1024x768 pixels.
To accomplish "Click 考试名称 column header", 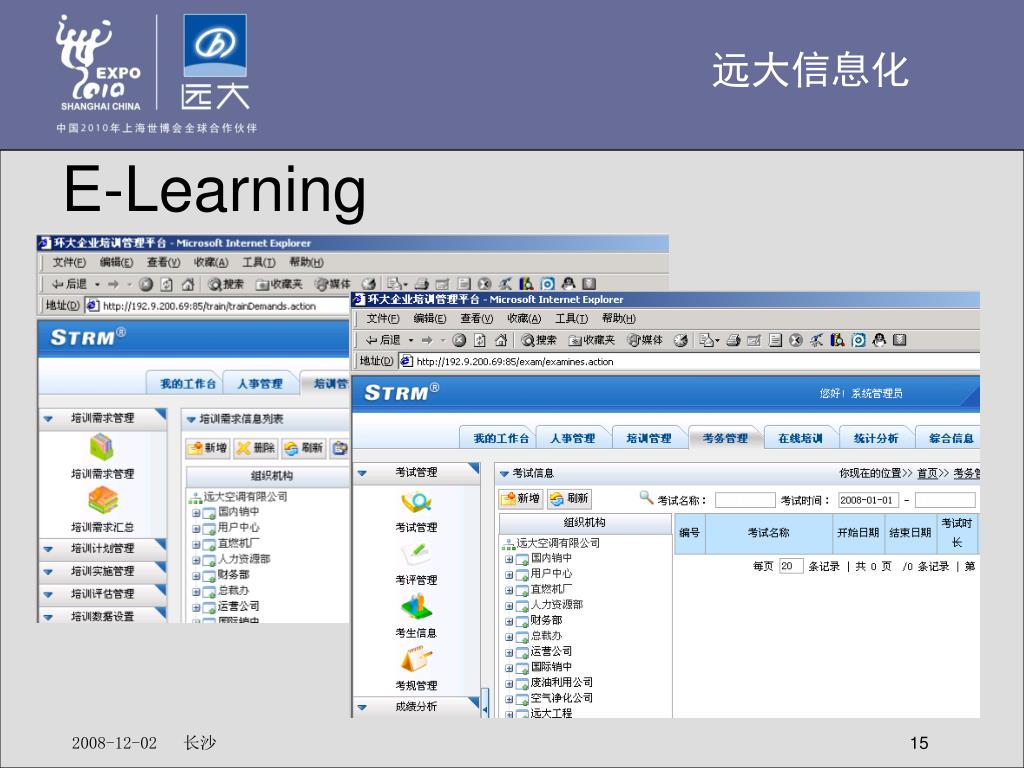I will 769,533.
